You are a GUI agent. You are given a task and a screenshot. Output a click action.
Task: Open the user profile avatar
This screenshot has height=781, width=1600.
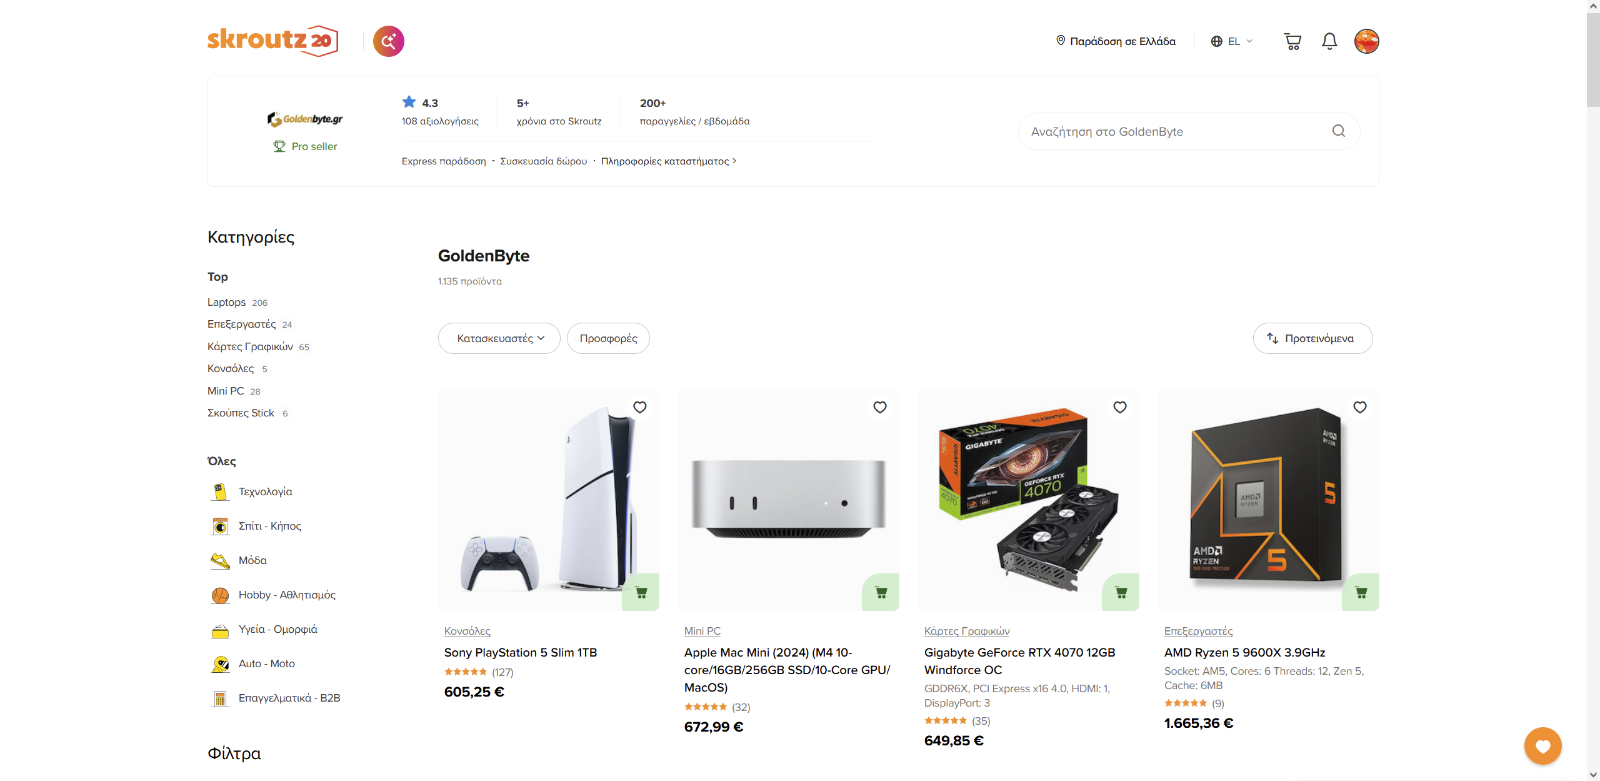(x=1367, y=41)
